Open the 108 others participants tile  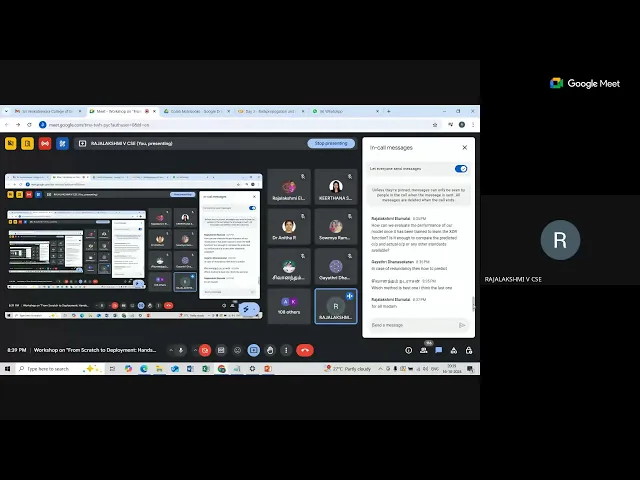[289, 306]
